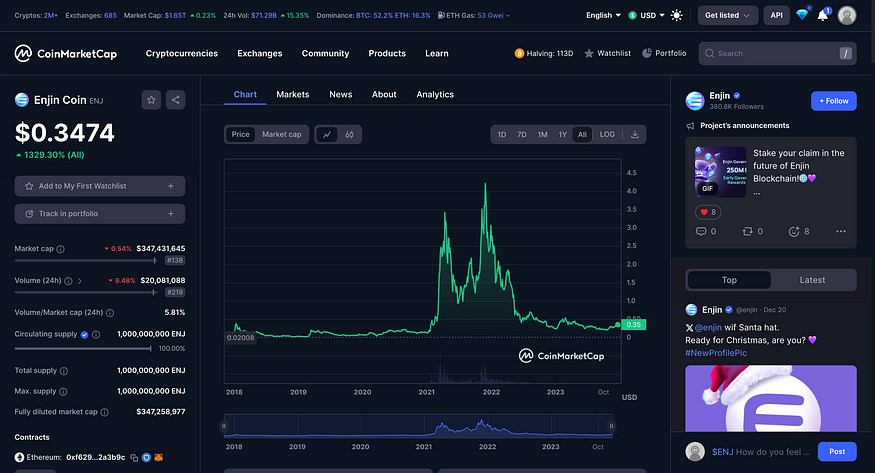Click in the Search field

coord(777,54)
